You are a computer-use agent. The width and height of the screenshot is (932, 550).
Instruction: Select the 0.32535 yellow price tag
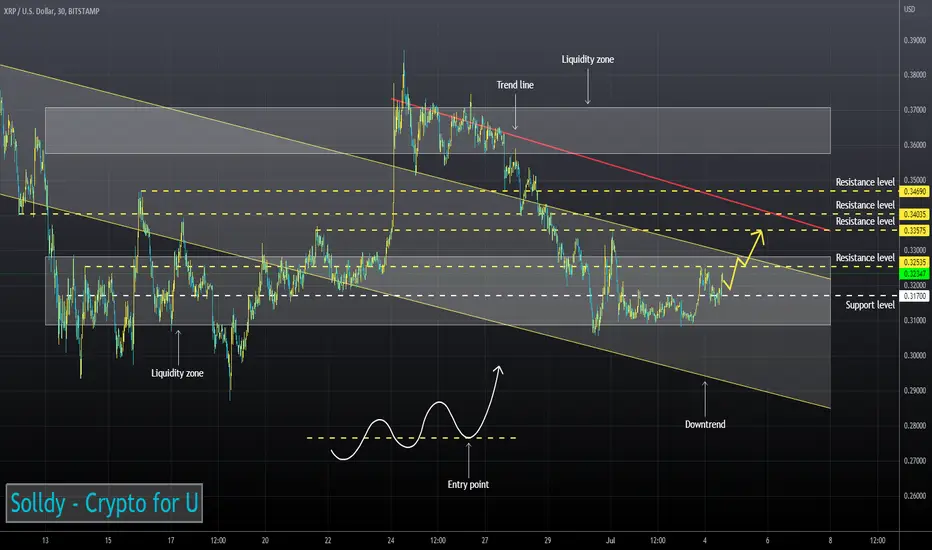tap(914, 262)
